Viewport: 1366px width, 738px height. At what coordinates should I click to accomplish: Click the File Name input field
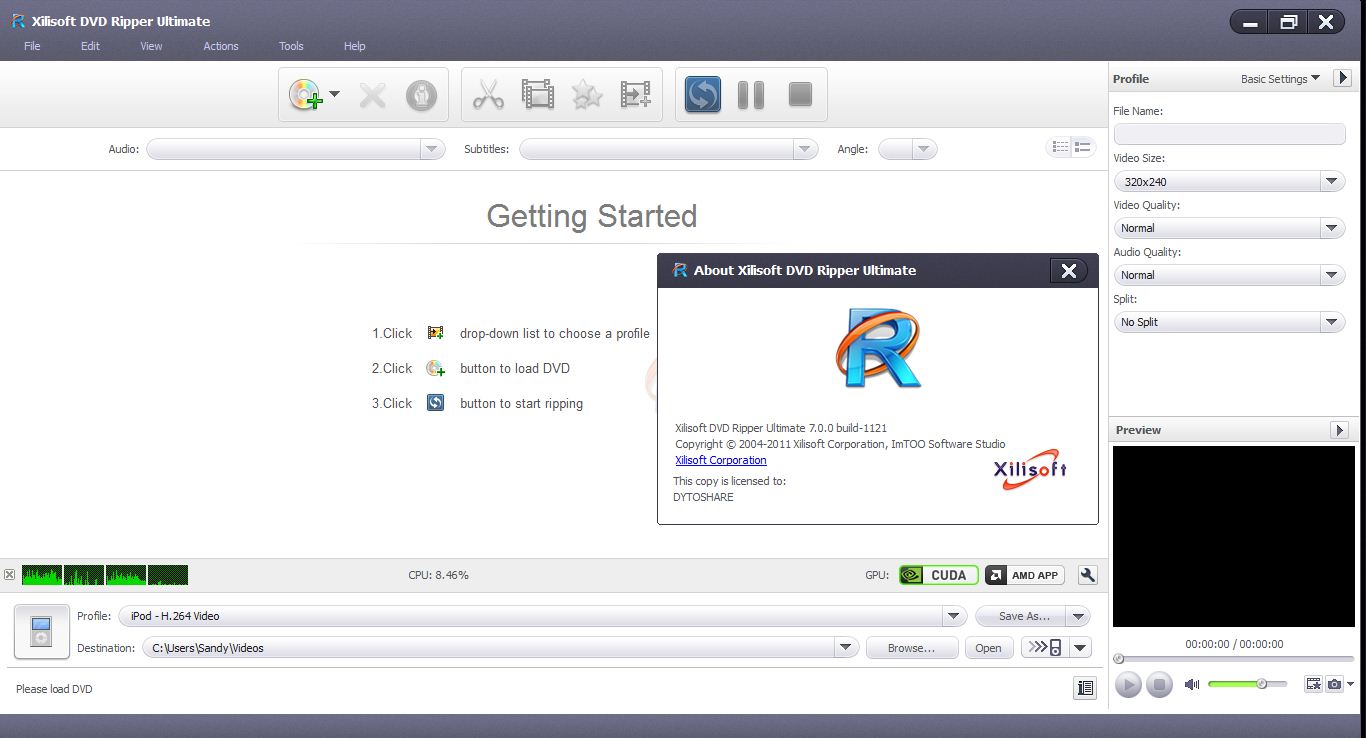point(1230,134)
